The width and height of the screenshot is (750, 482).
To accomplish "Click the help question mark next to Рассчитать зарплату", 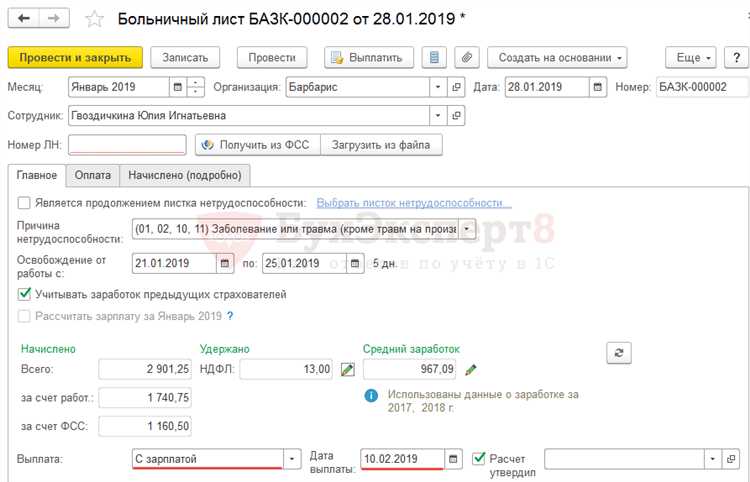I will pos(230,316).
